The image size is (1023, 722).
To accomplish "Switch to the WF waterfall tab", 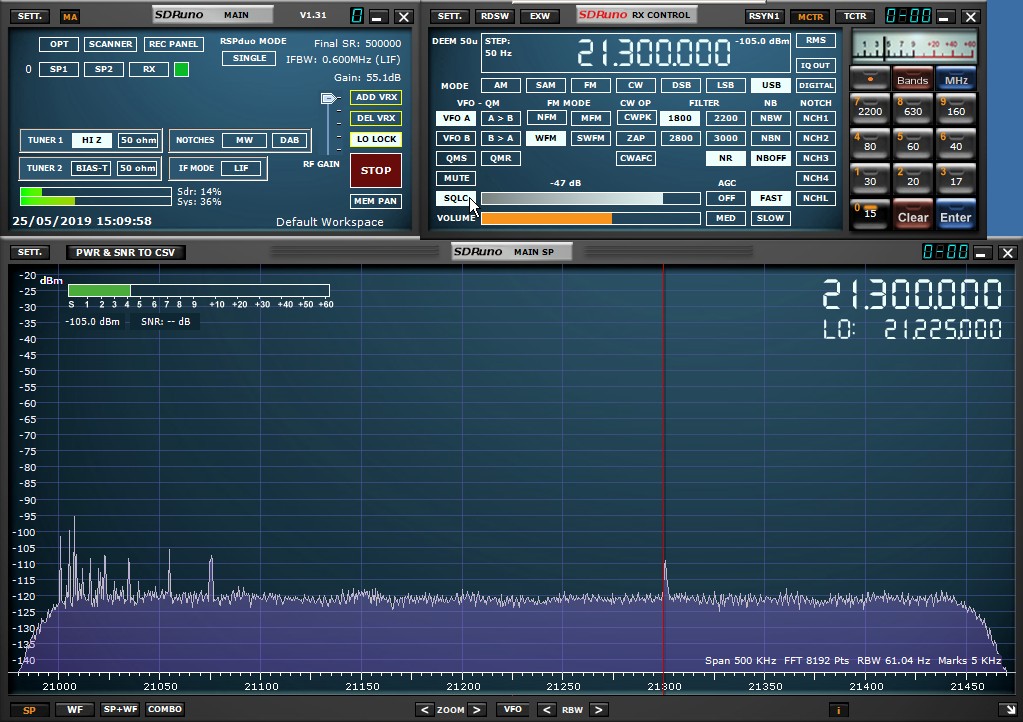I will tap(74, 710).
